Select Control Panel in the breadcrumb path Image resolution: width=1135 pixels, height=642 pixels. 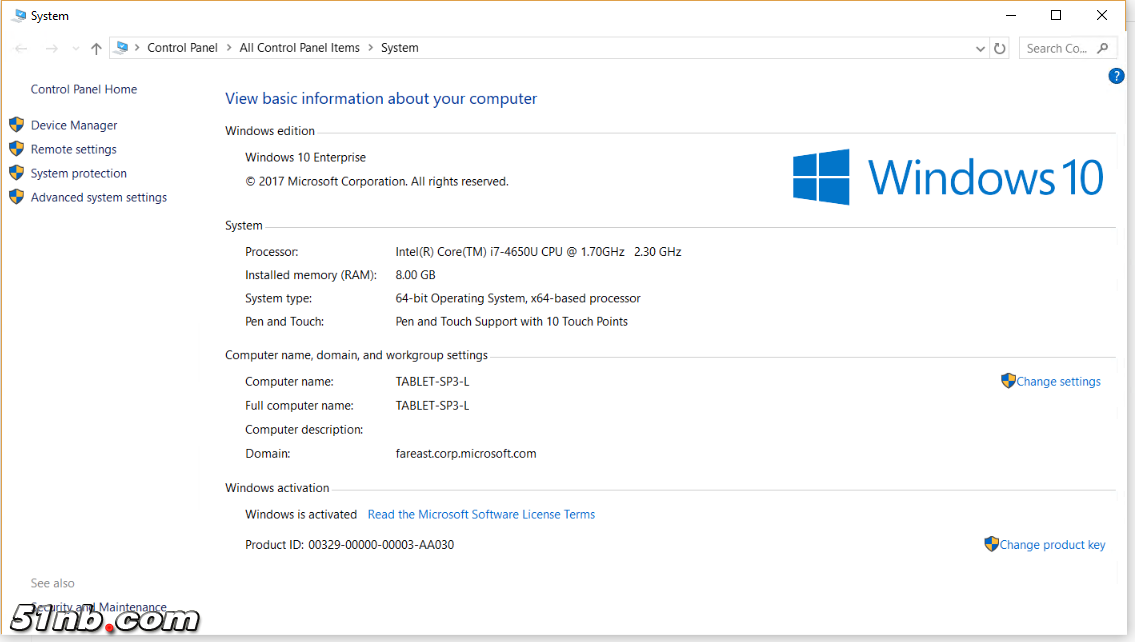coord(182,48)
